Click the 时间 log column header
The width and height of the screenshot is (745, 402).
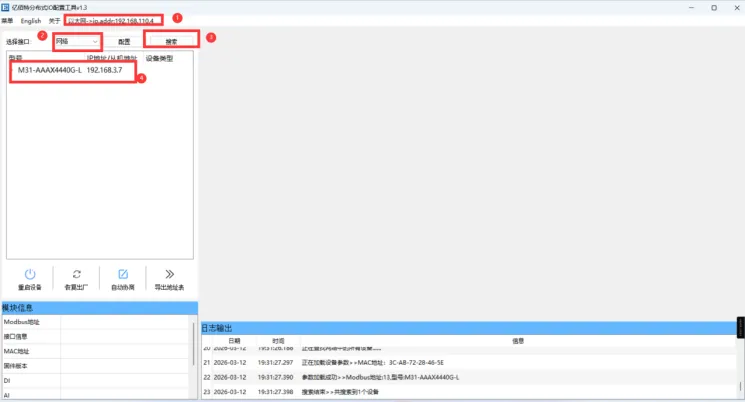coord(278,341)
